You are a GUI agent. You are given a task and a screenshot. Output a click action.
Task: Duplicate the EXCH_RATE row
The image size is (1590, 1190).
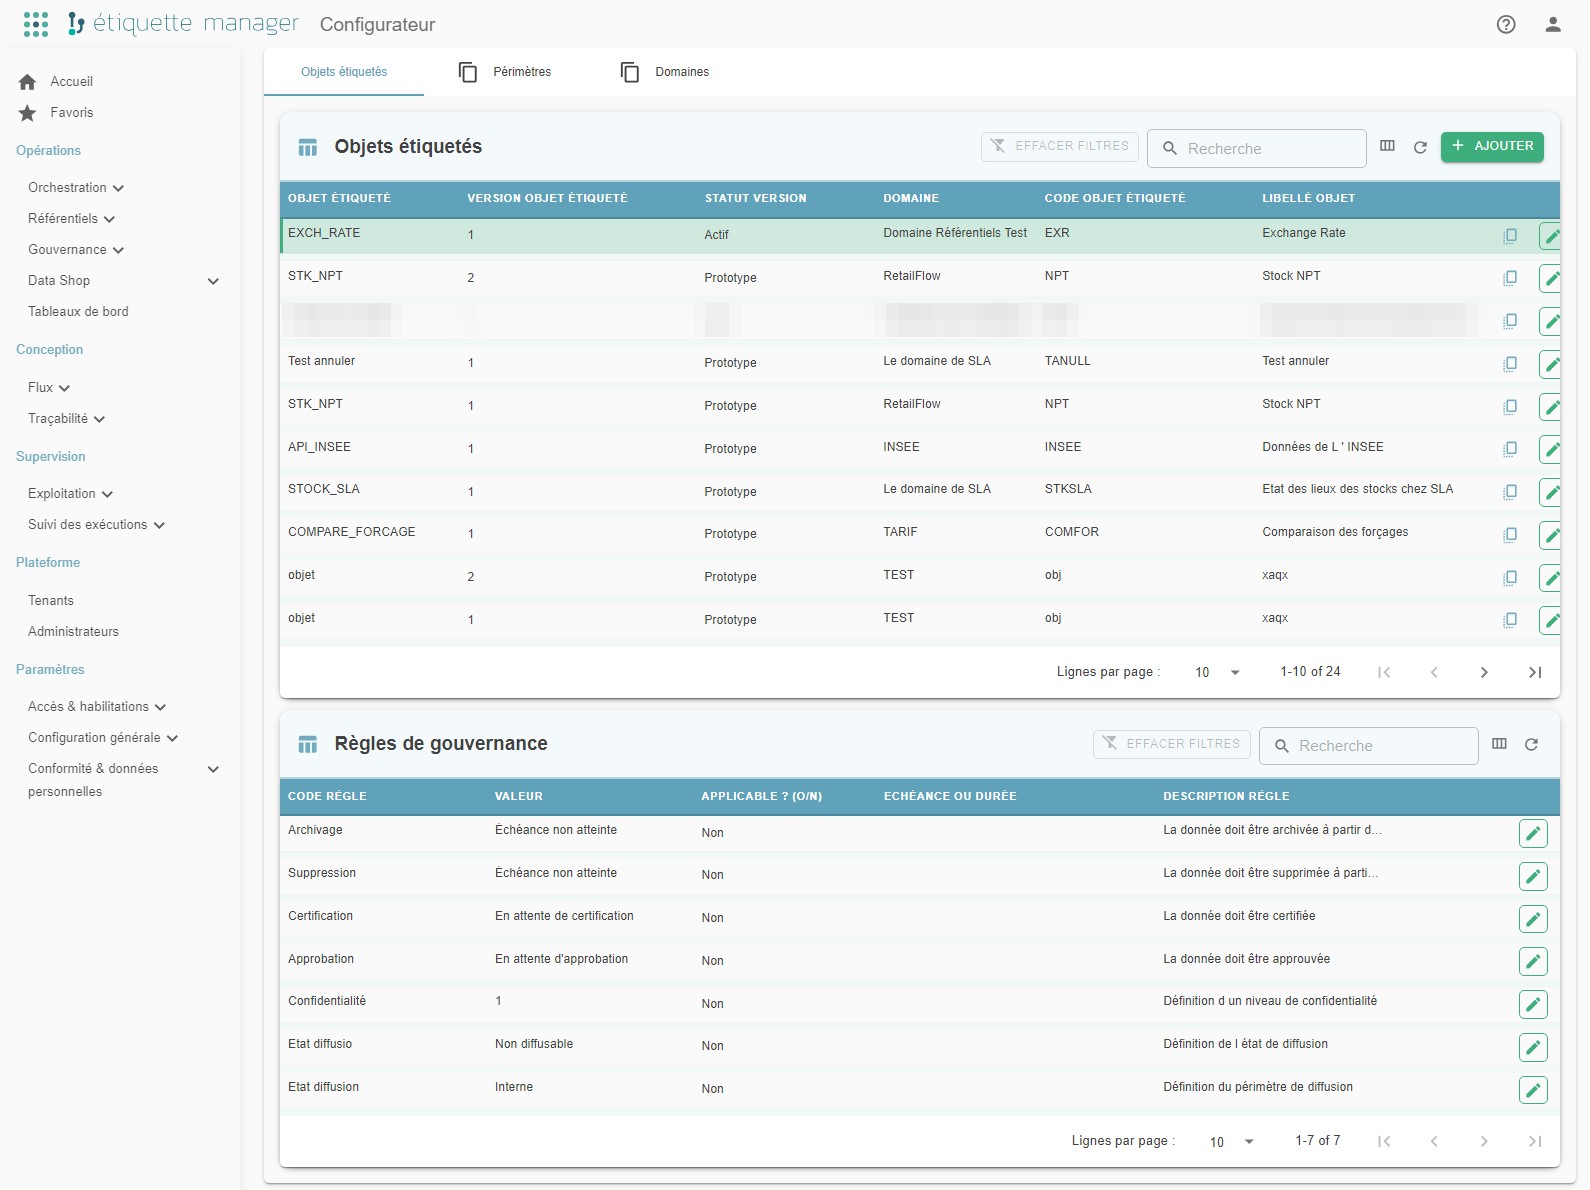click(x=1510, y=236)
